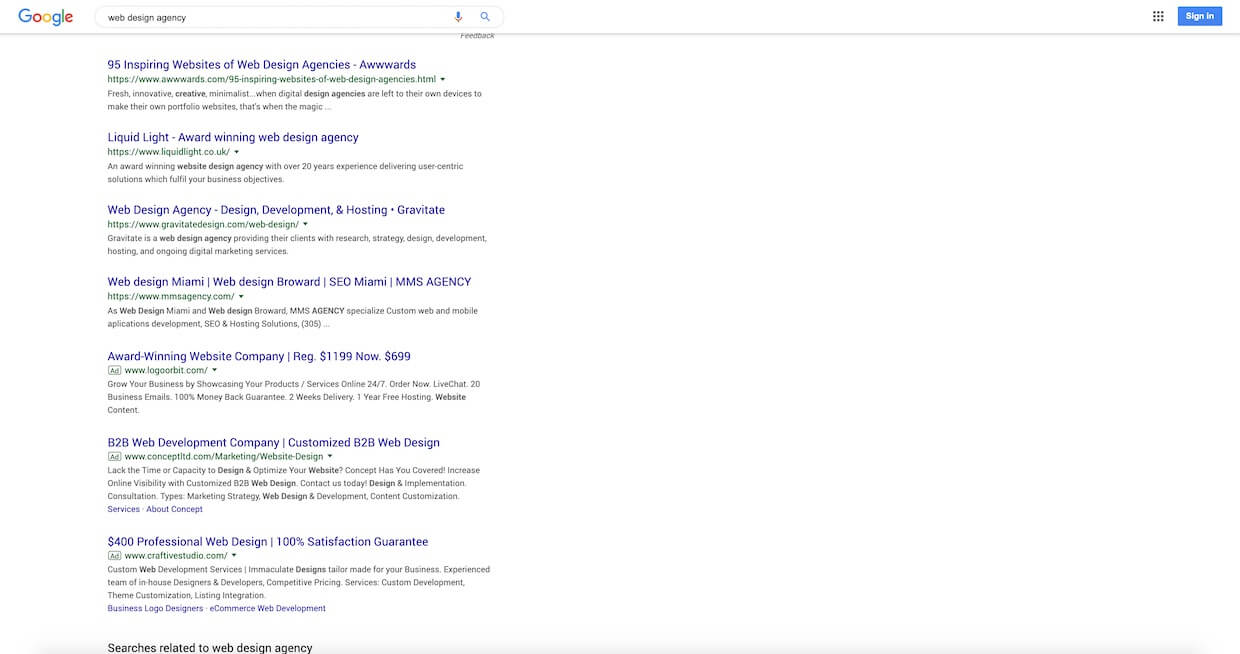Click the Ad badge next to craftivestudio.com

pyautogui.click(x=115, y=555)
